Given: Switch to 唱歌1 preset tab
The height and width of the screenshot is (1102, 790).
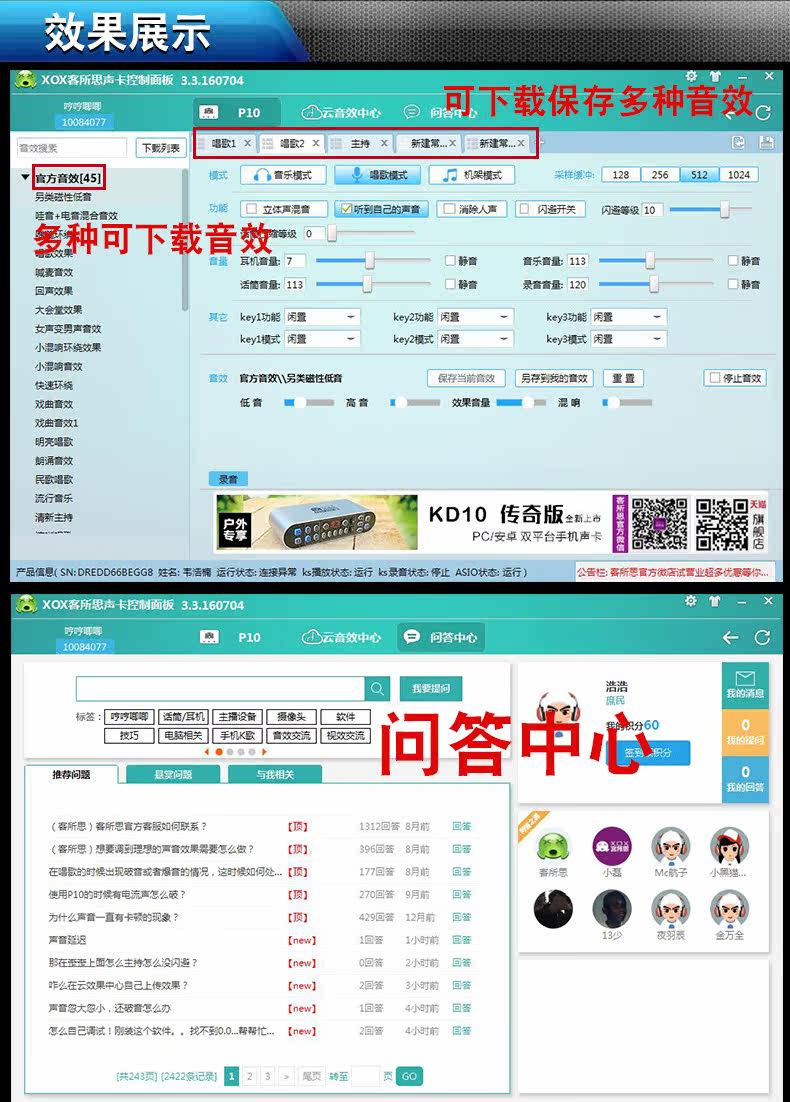Looking at the screenshot, I should click(224, 143).
